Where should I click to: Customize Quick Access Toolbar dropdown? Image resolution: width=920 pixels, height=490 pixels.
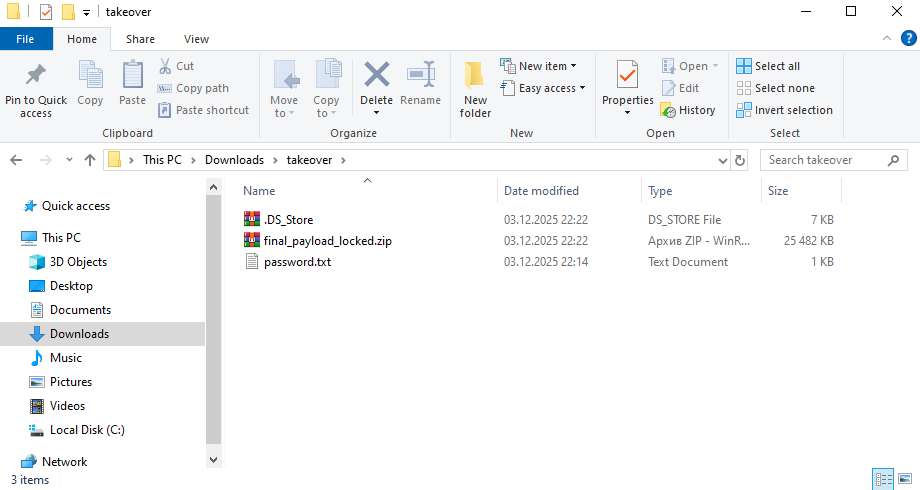coord(86,12)
